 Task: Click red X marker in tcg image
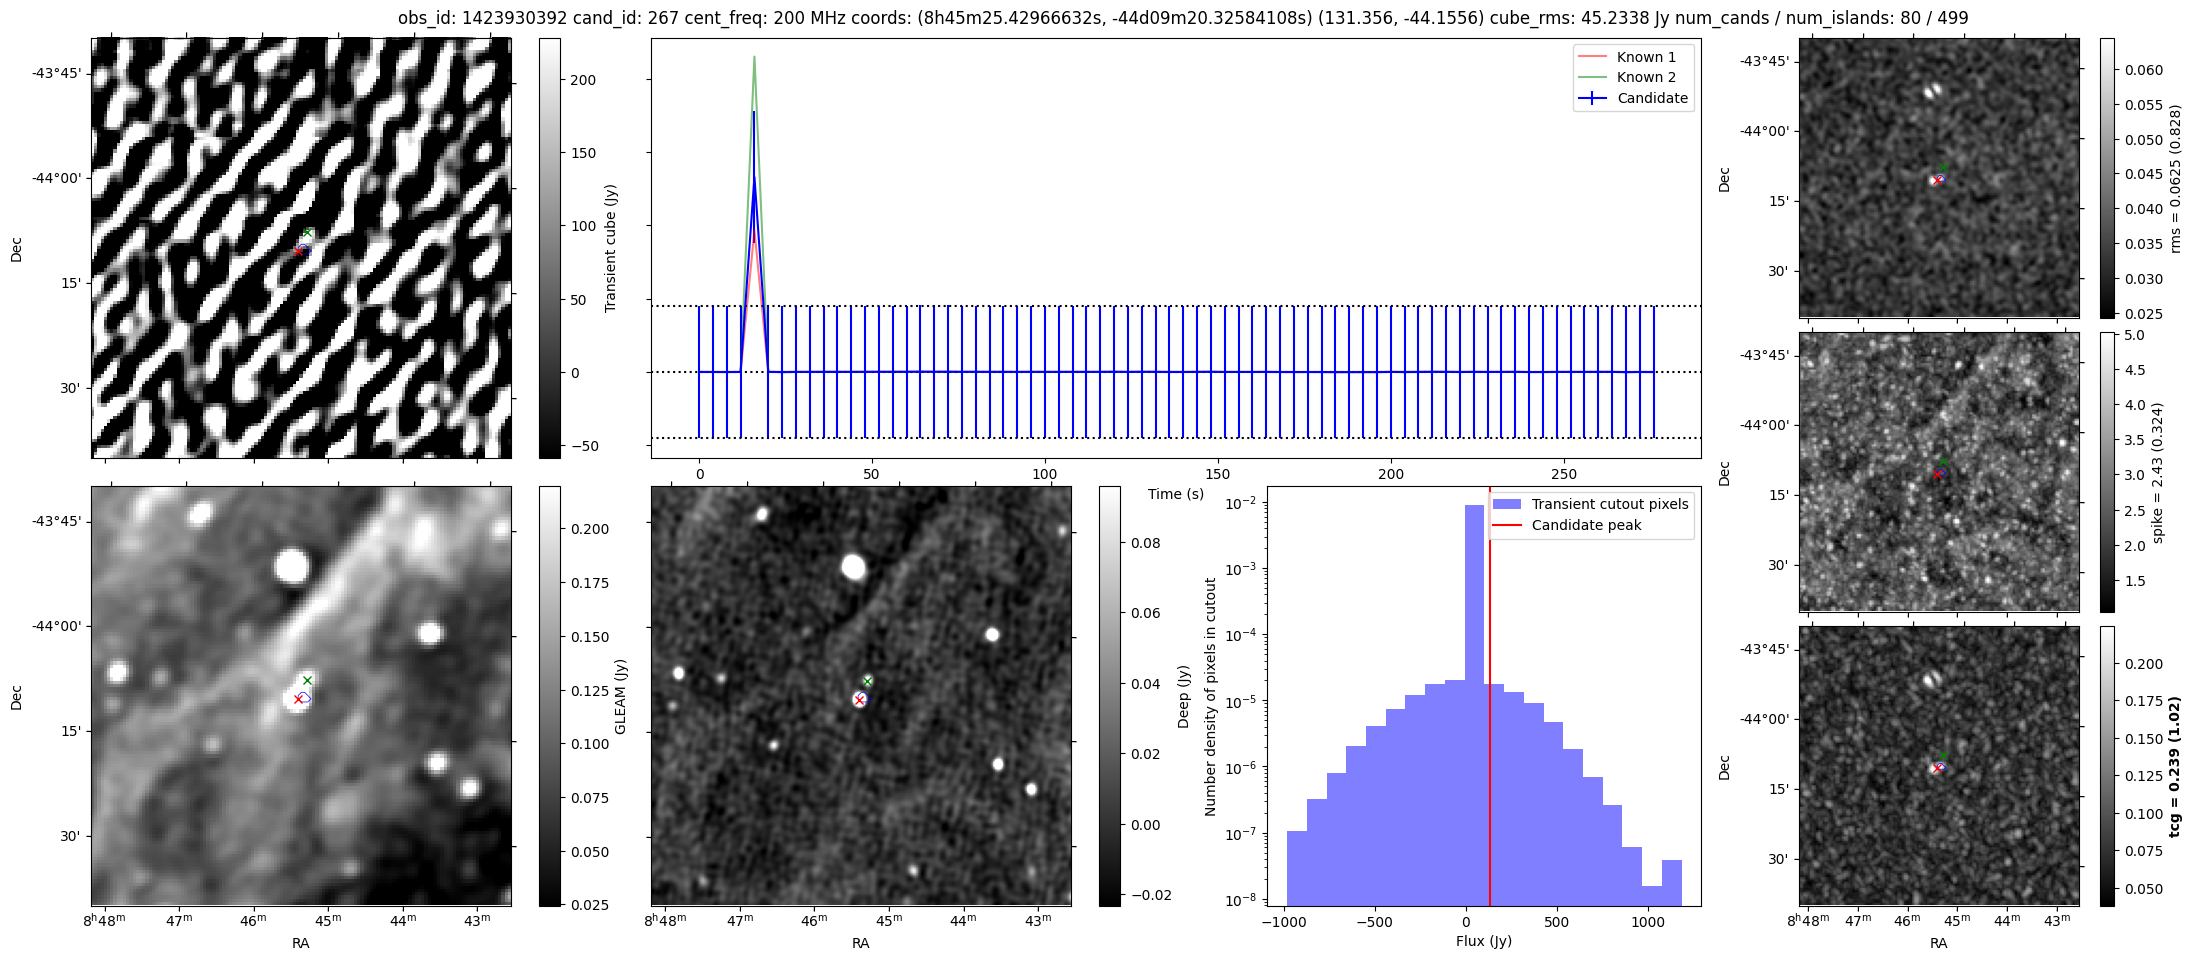coord(1937,769)
